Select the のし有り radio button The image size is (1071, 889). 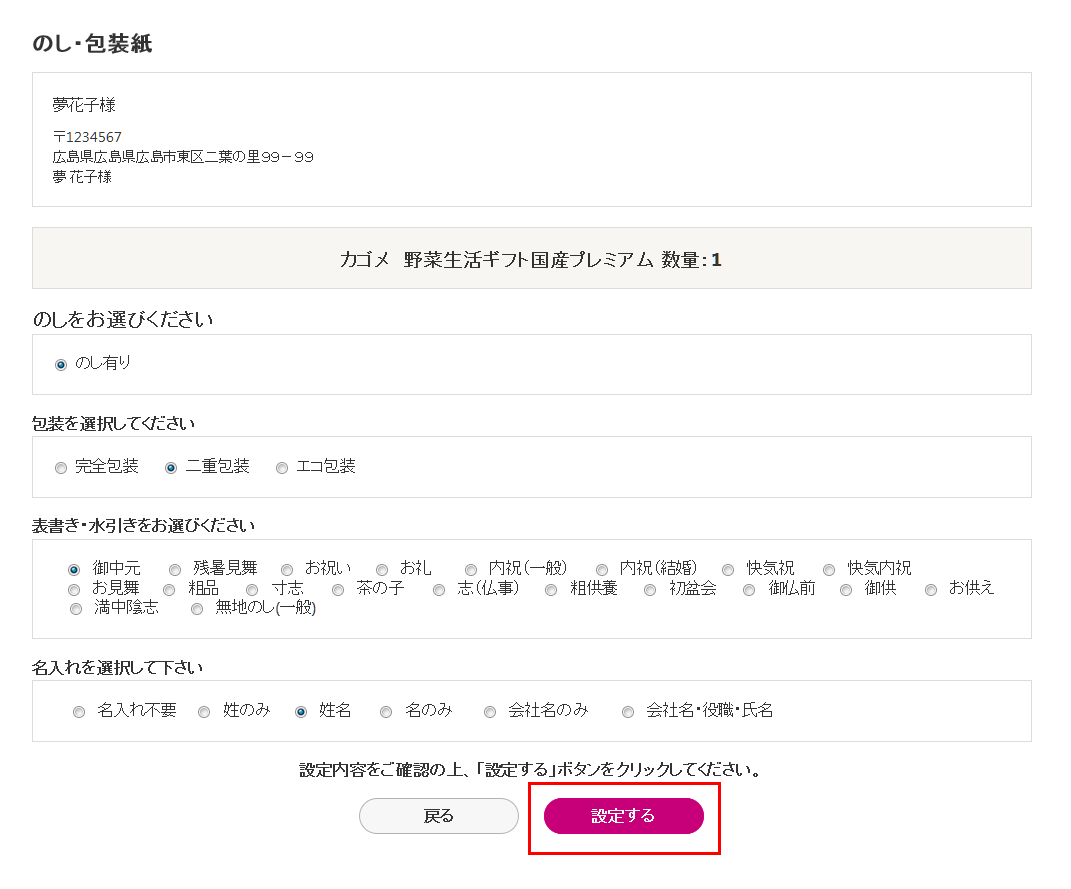pyautogui.click(x=61, y=365)
